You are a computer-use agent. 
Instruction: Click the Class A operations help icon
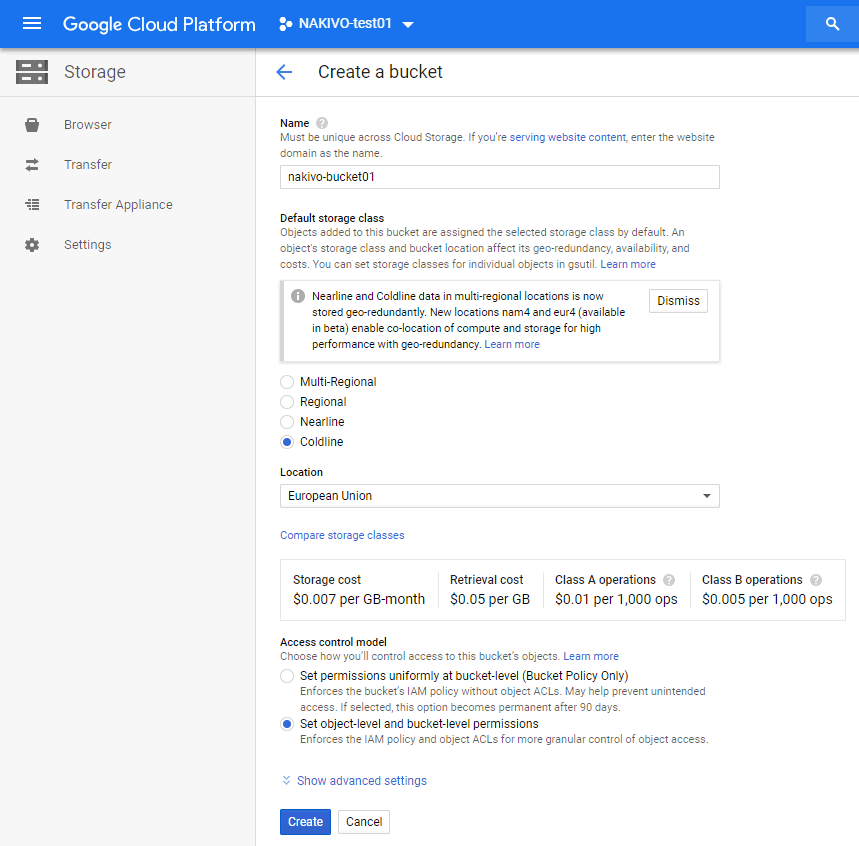[669, 580]
